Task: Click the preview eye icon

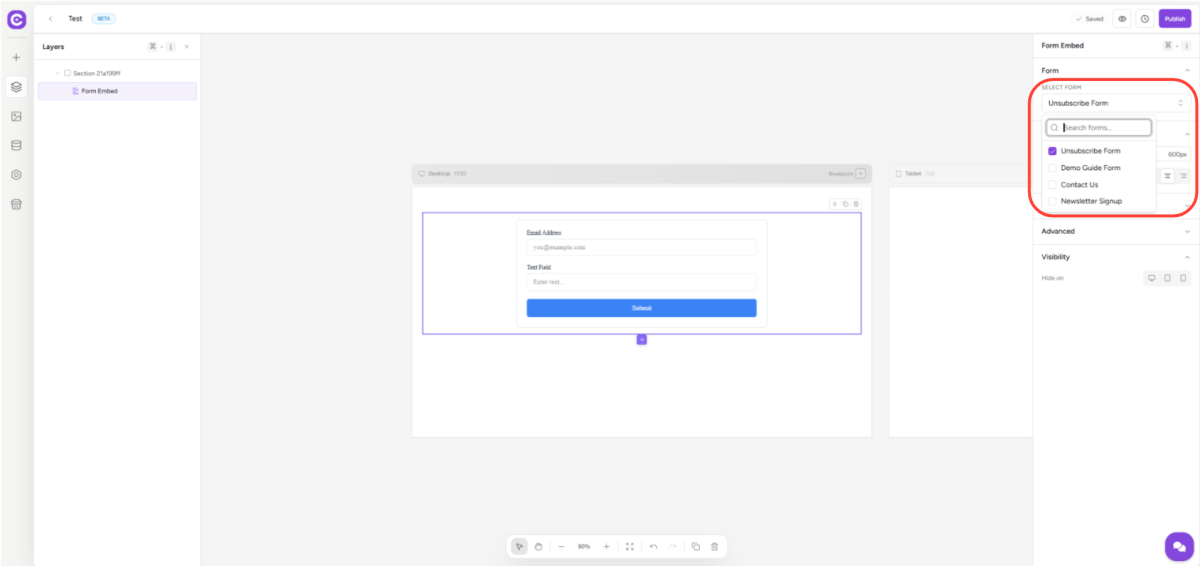Action: coord(1122,19)
